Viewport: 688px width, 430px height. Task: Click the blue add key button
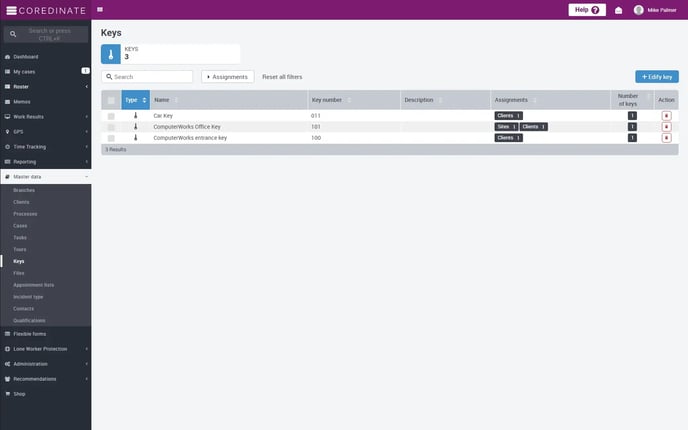pos(656,77)
